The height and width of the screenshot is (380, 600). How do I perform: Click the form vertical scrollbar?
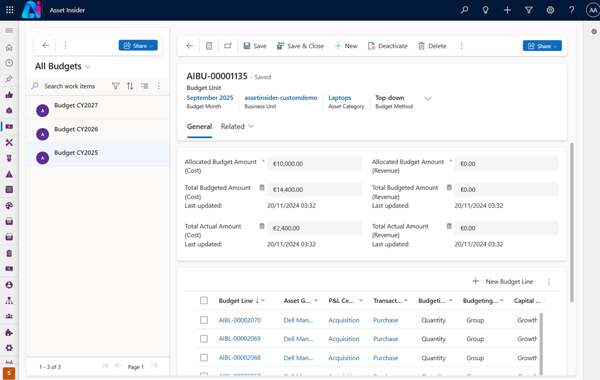[572, 222]
